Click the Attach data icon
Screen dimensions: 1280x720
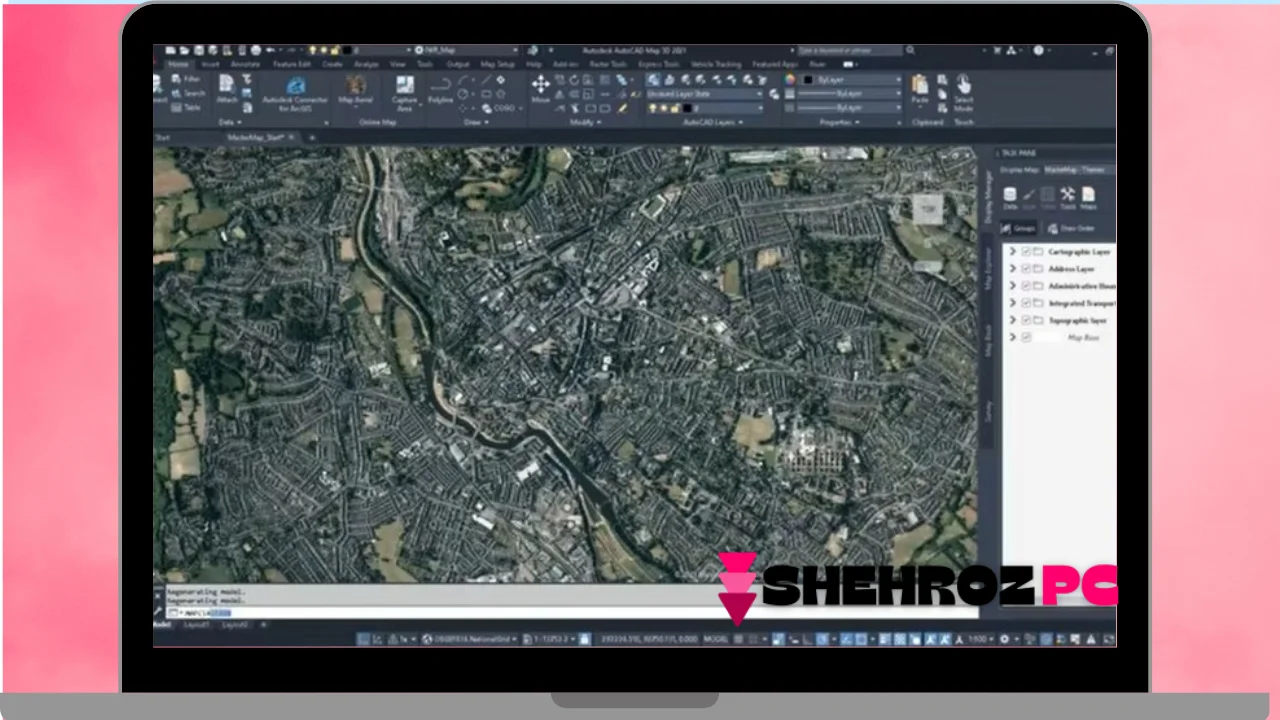[227, 90]
